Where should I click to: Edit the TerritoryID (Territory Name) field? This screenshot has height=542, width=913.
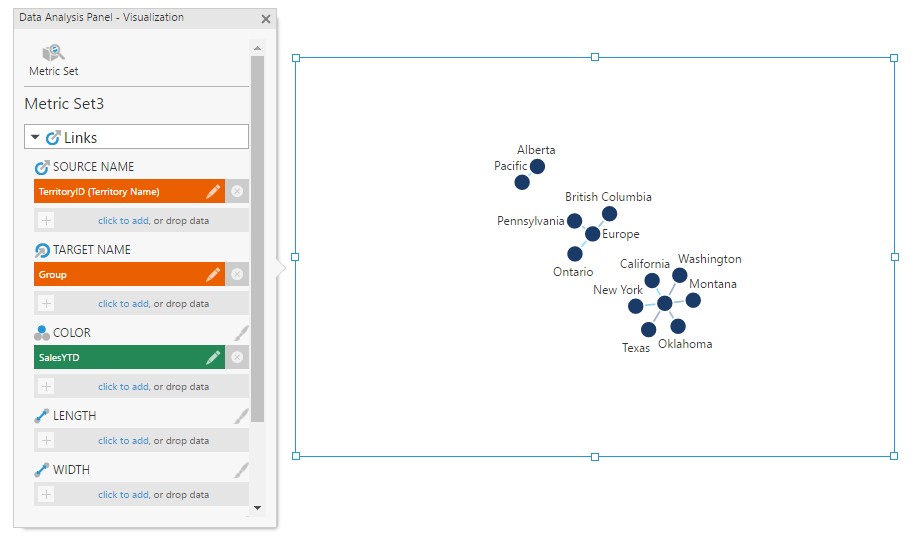213,191
